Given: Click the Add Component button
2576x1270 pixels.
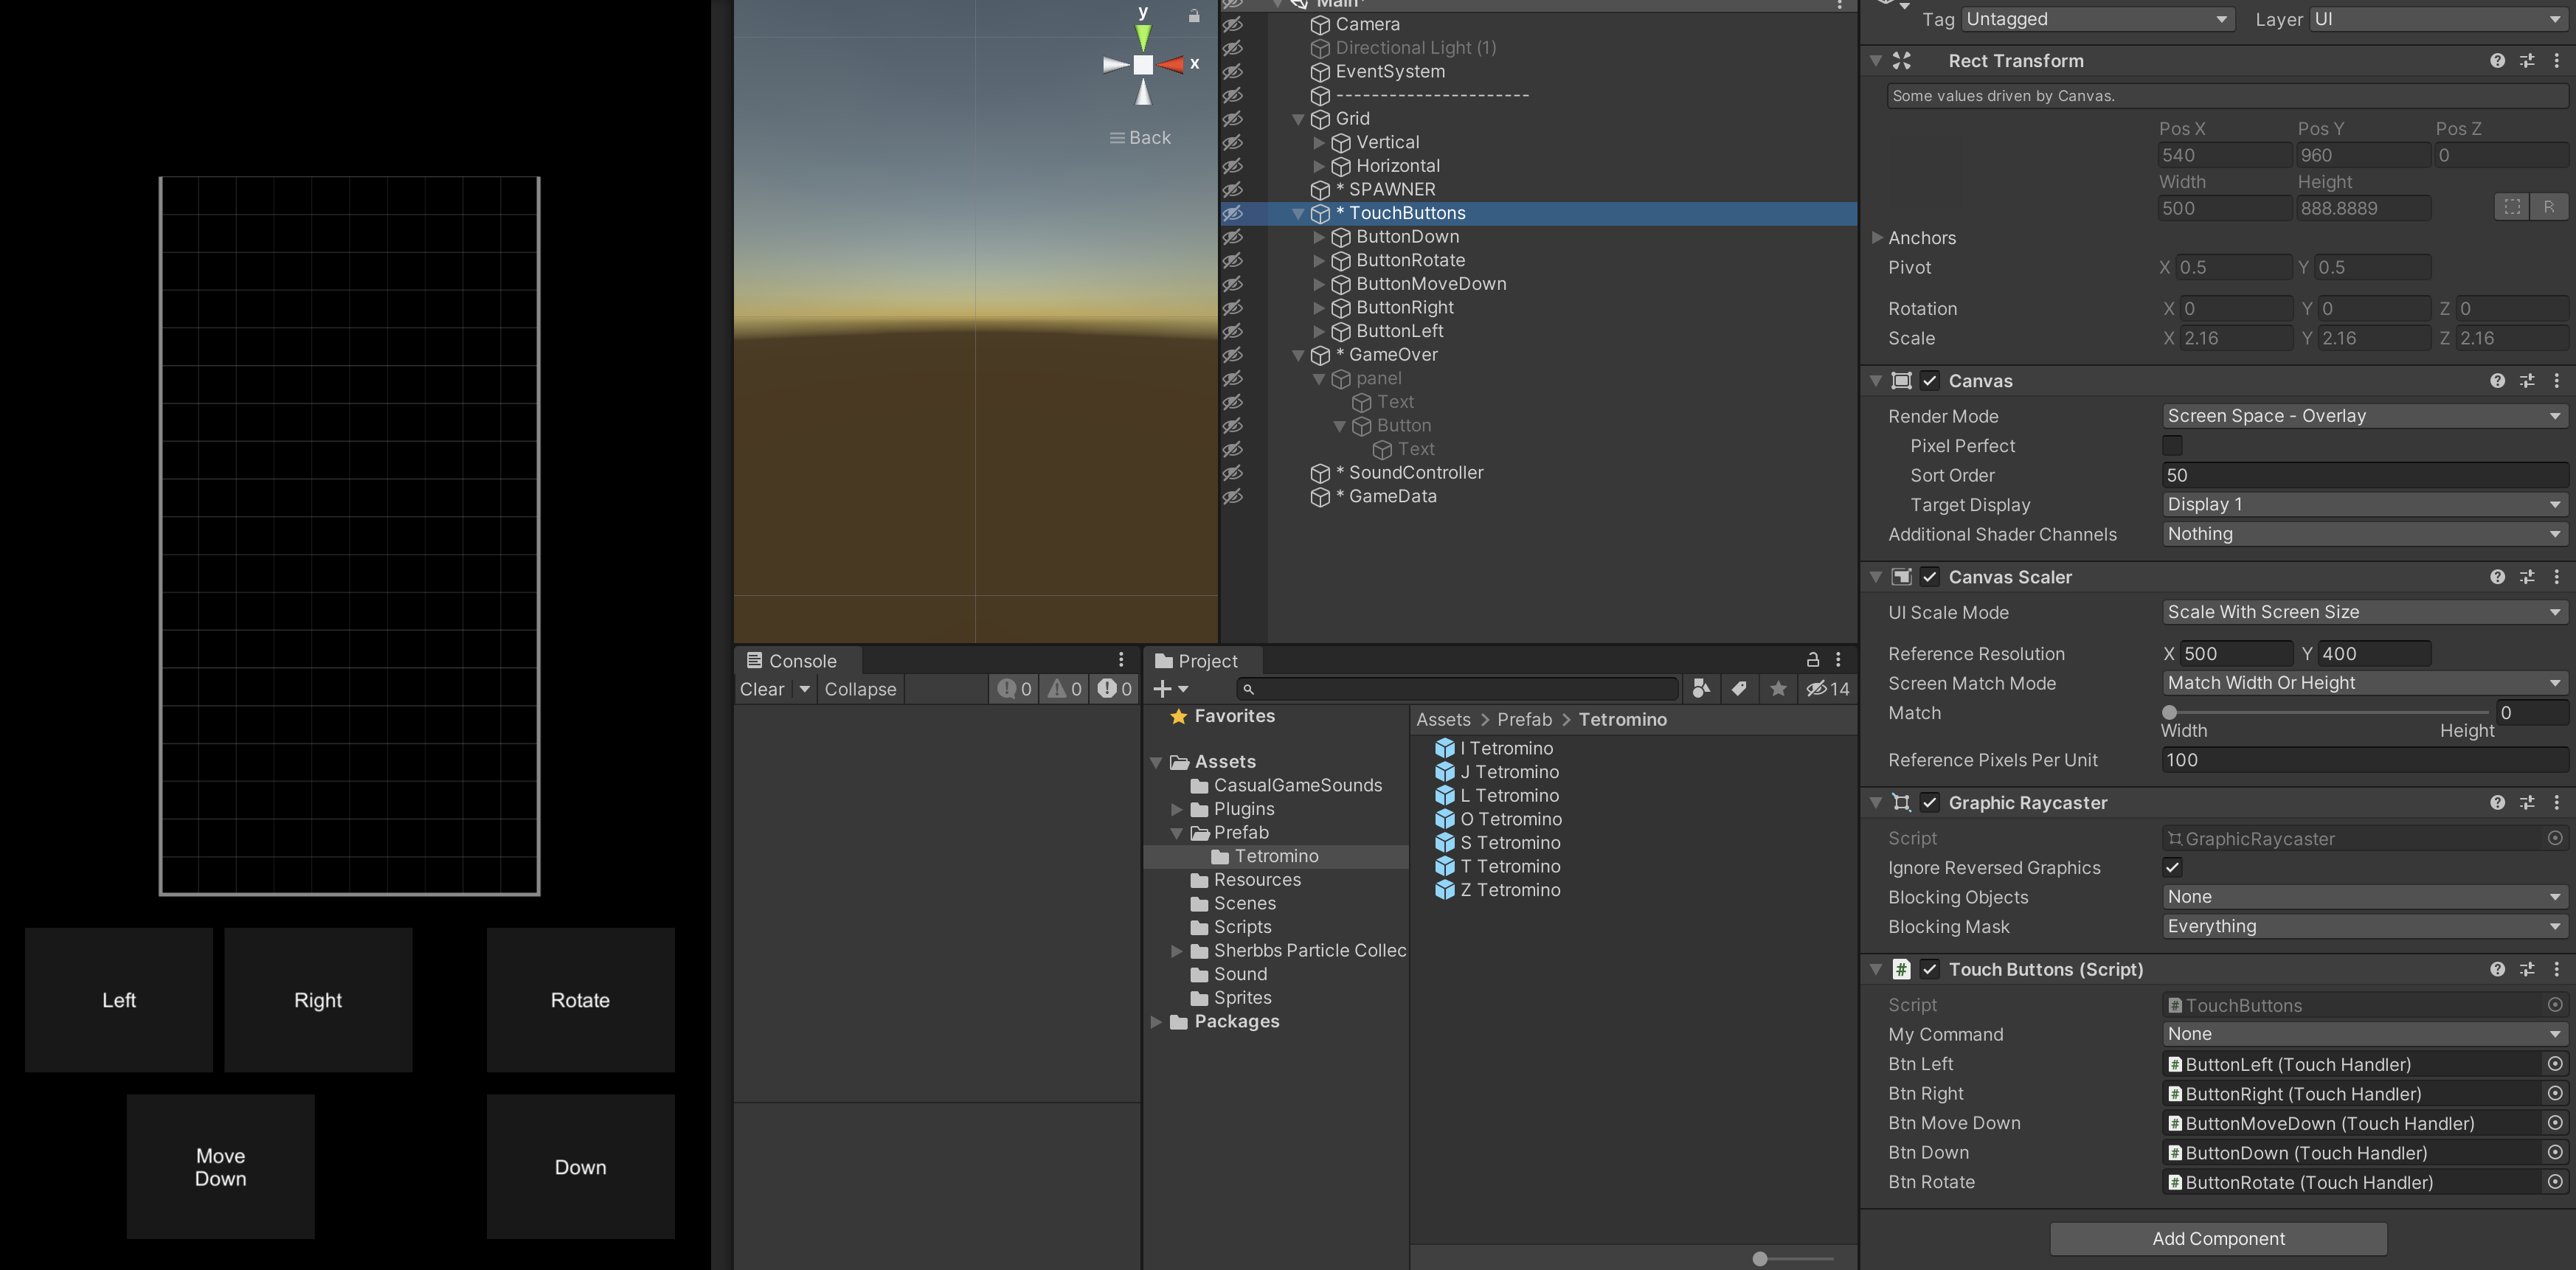Looking at the screenshot, I should (x=2218, y=1238).
